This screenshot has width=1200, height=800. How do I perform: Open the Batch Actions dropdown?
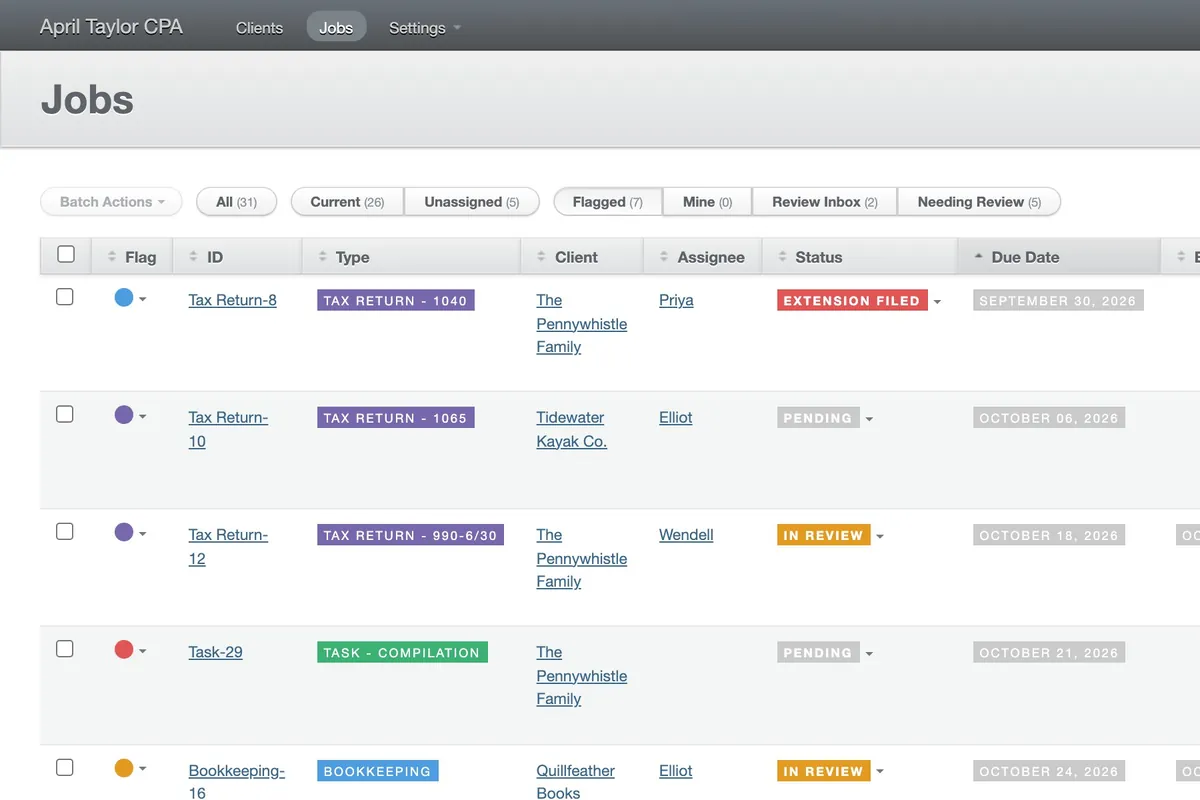(112, 202)
